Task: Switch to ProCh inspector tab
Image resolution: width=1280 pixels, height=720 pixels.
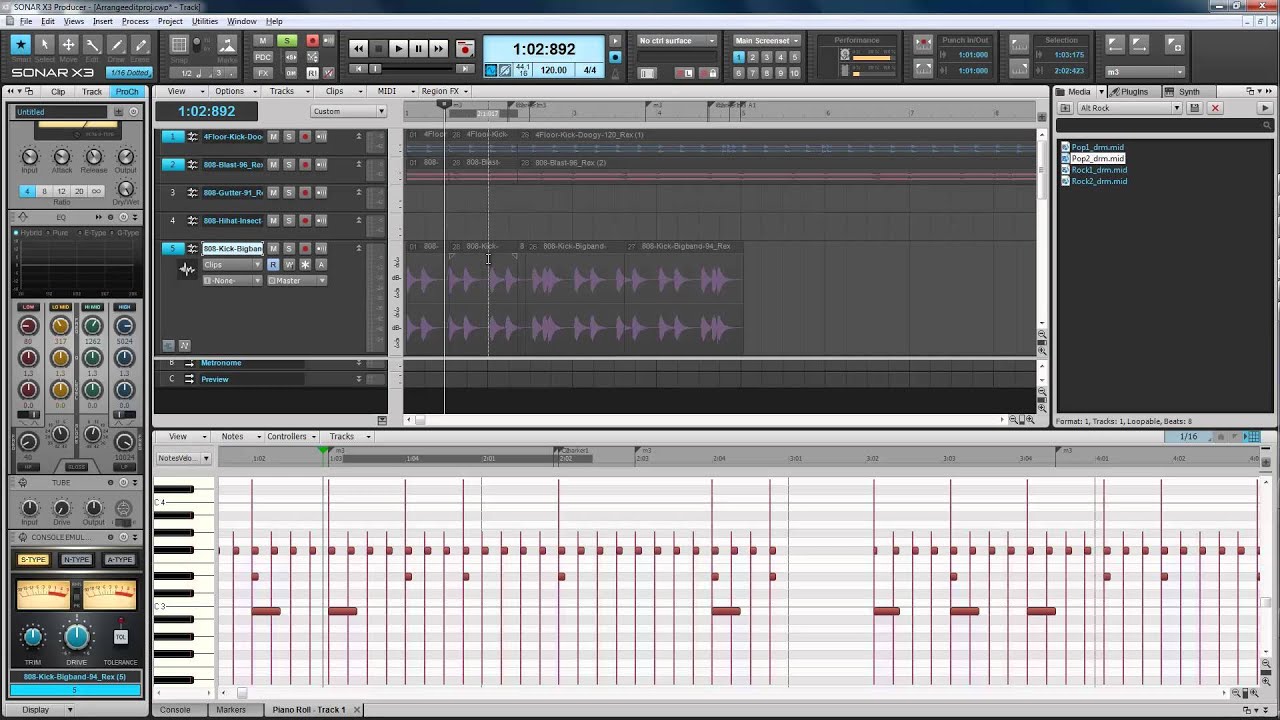Action: point(127,91)
